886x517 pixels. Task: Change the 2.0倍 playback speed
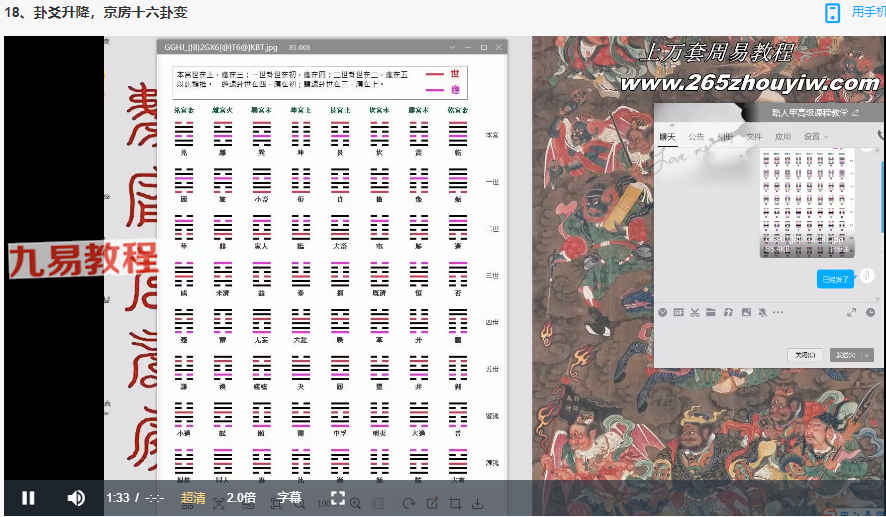click(241, 498)
